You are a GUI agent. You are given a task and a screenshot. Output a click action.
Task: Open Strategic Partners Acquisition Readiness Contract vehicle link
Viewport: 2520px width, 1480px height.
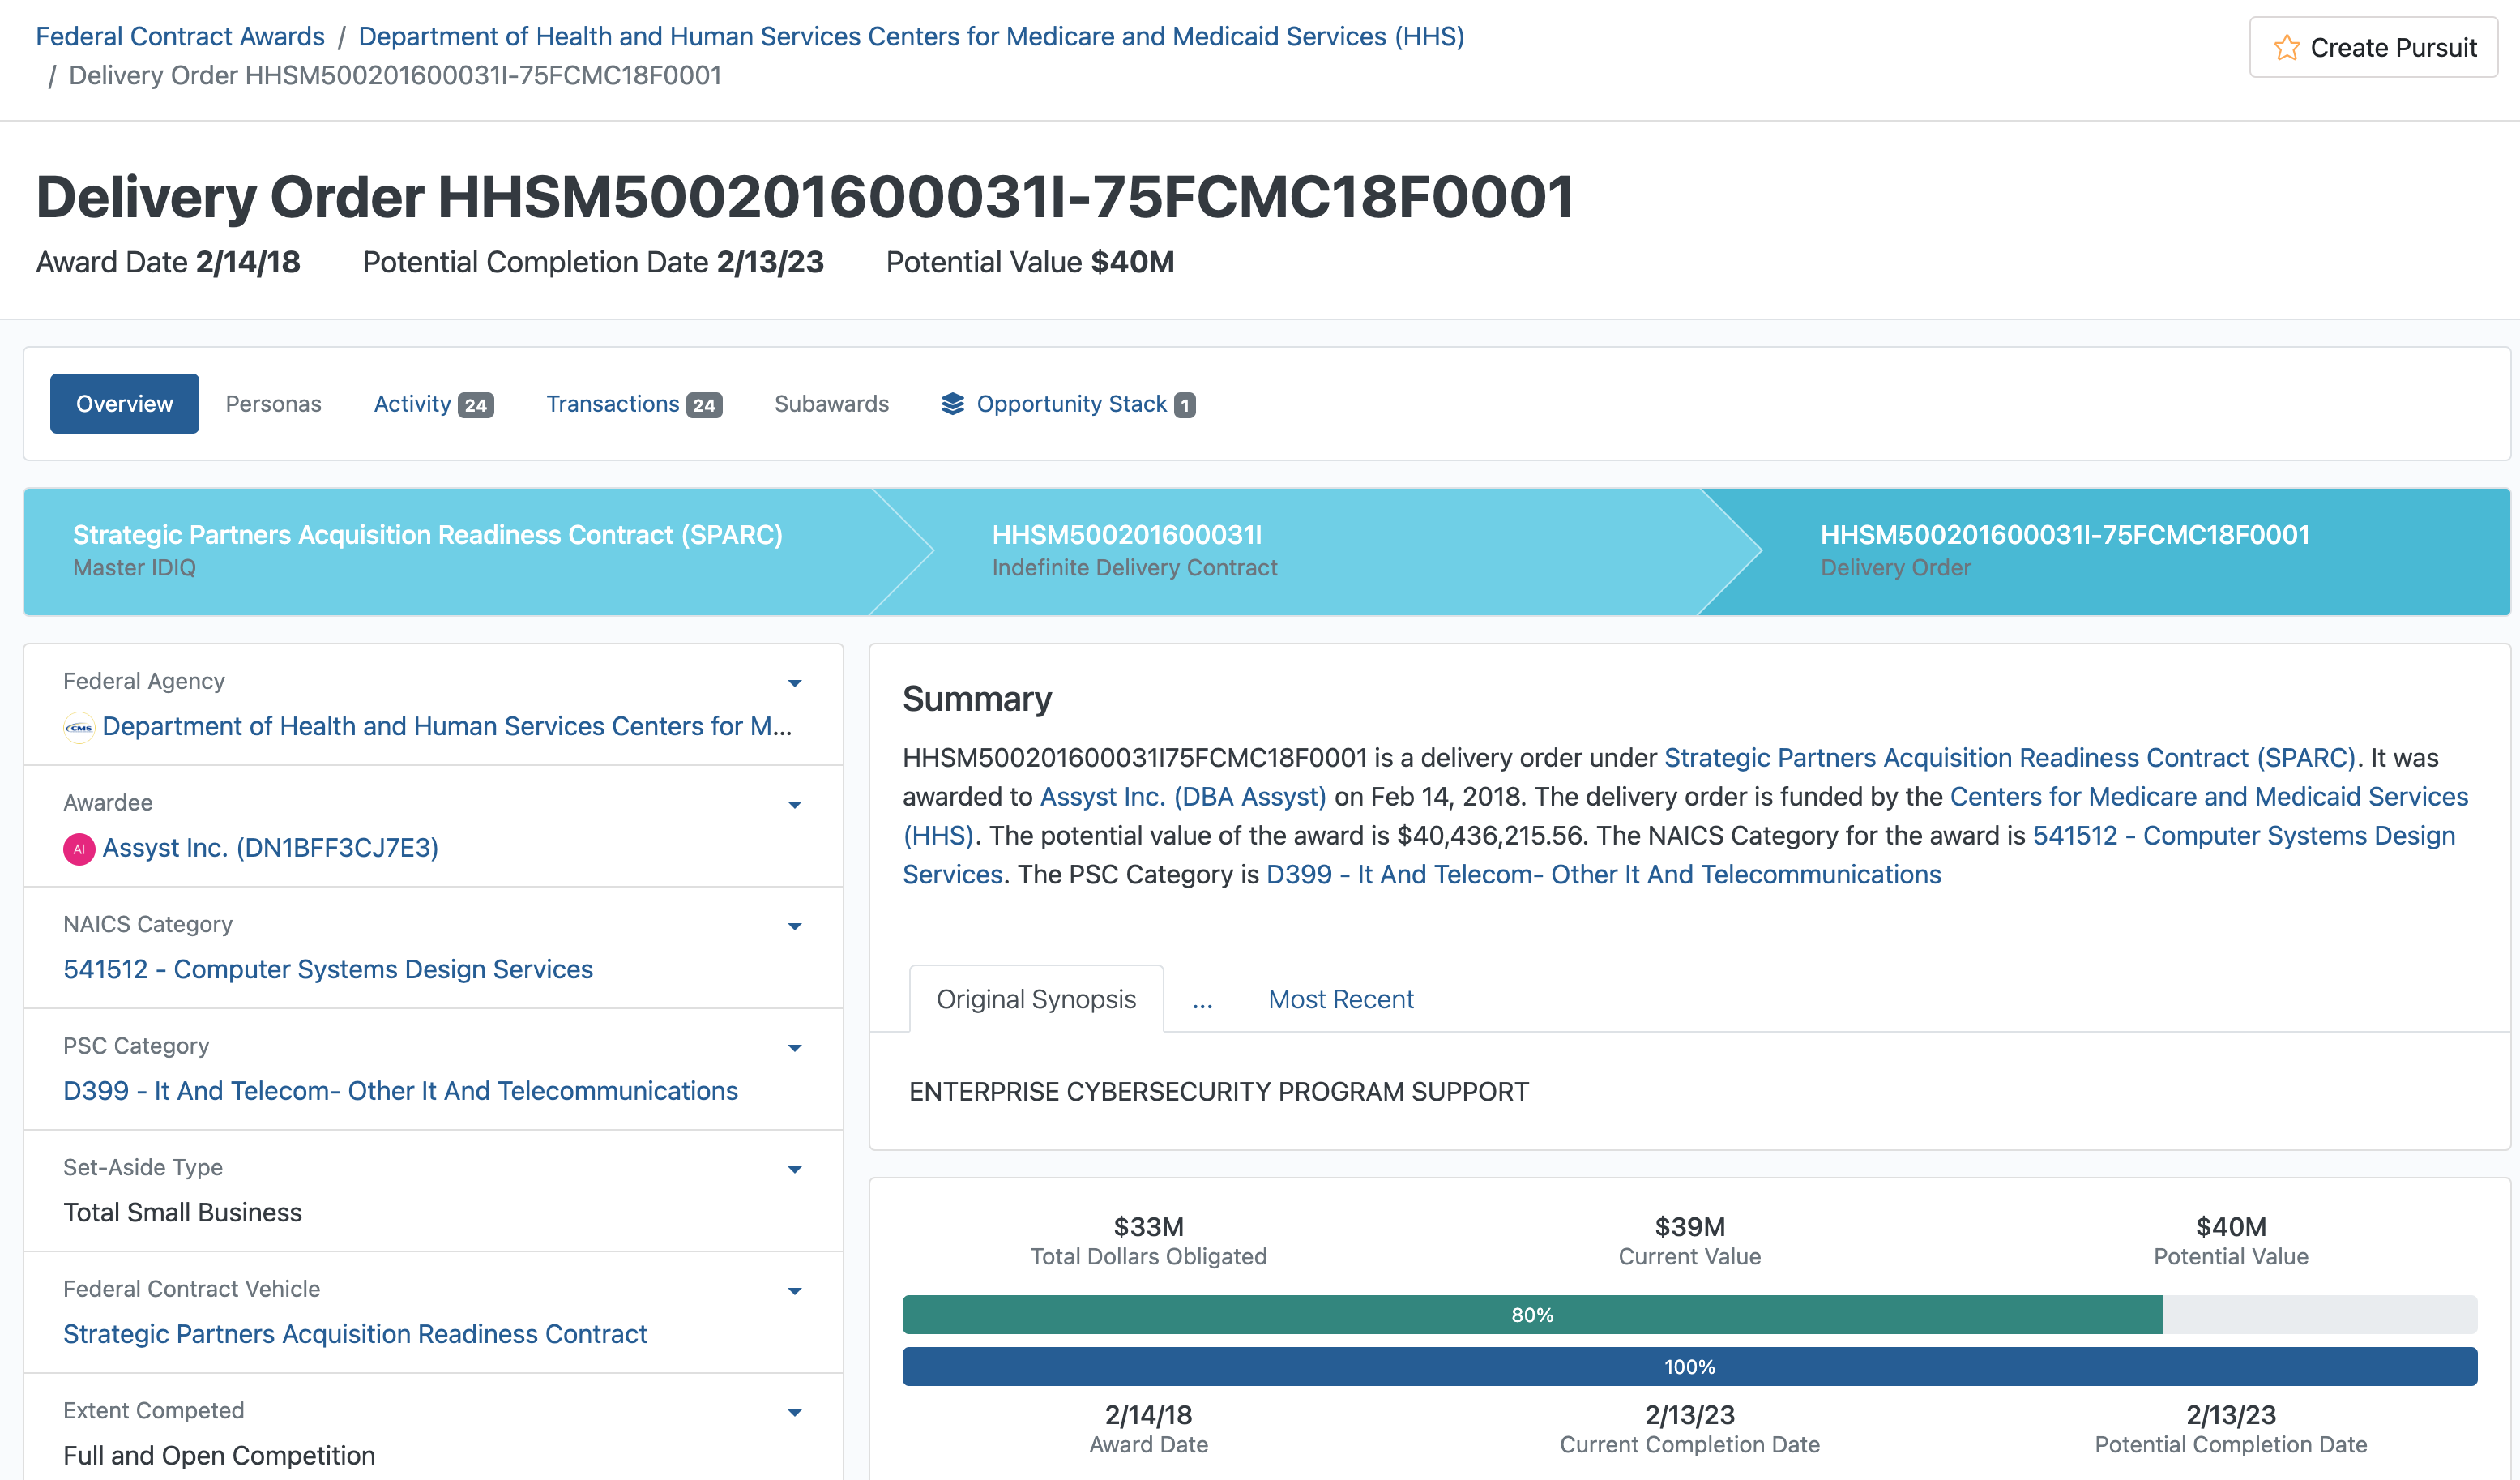coord(355,1334)
